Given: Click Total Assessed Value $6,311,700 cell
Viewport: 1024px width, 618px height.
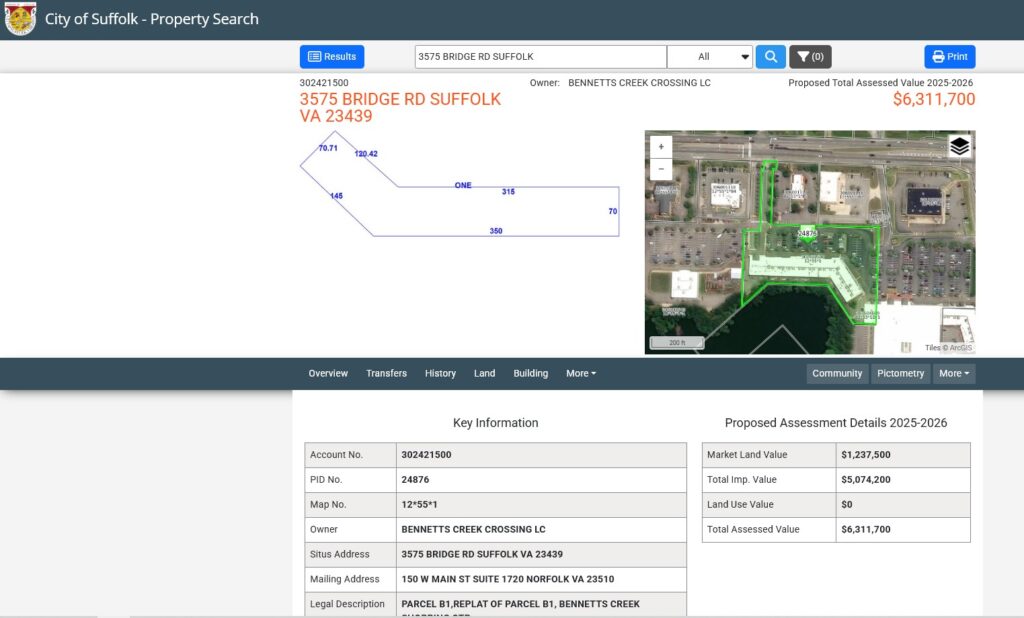Looking at the screenshot, I should [x=903, y=529].
